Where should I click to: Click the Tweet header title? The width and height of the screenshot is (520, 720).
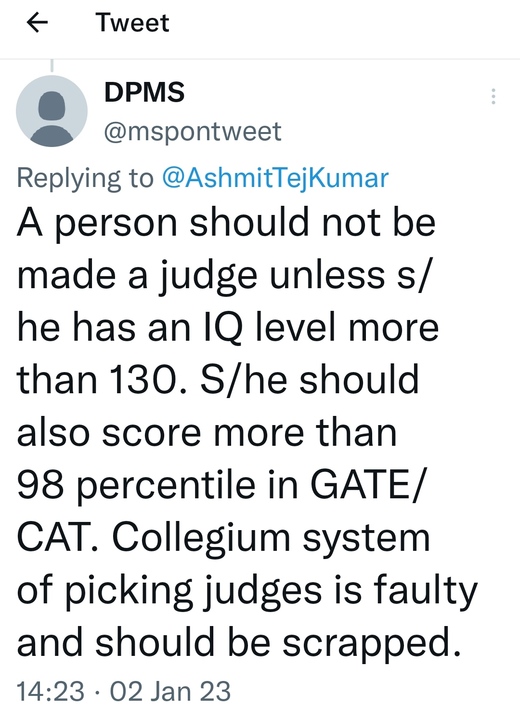132,22
